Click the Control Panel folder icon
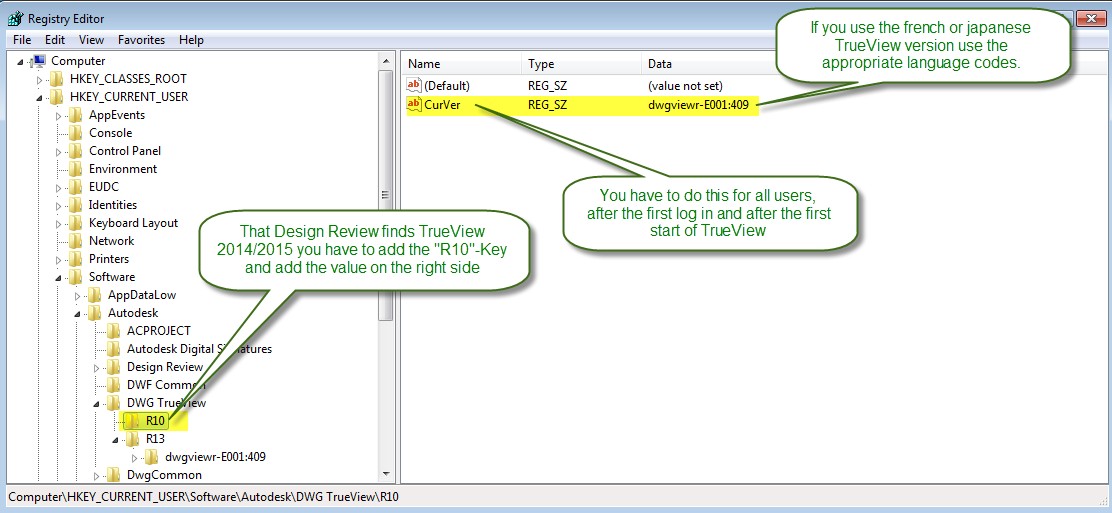1112x513 pixels. coord(77,150)
